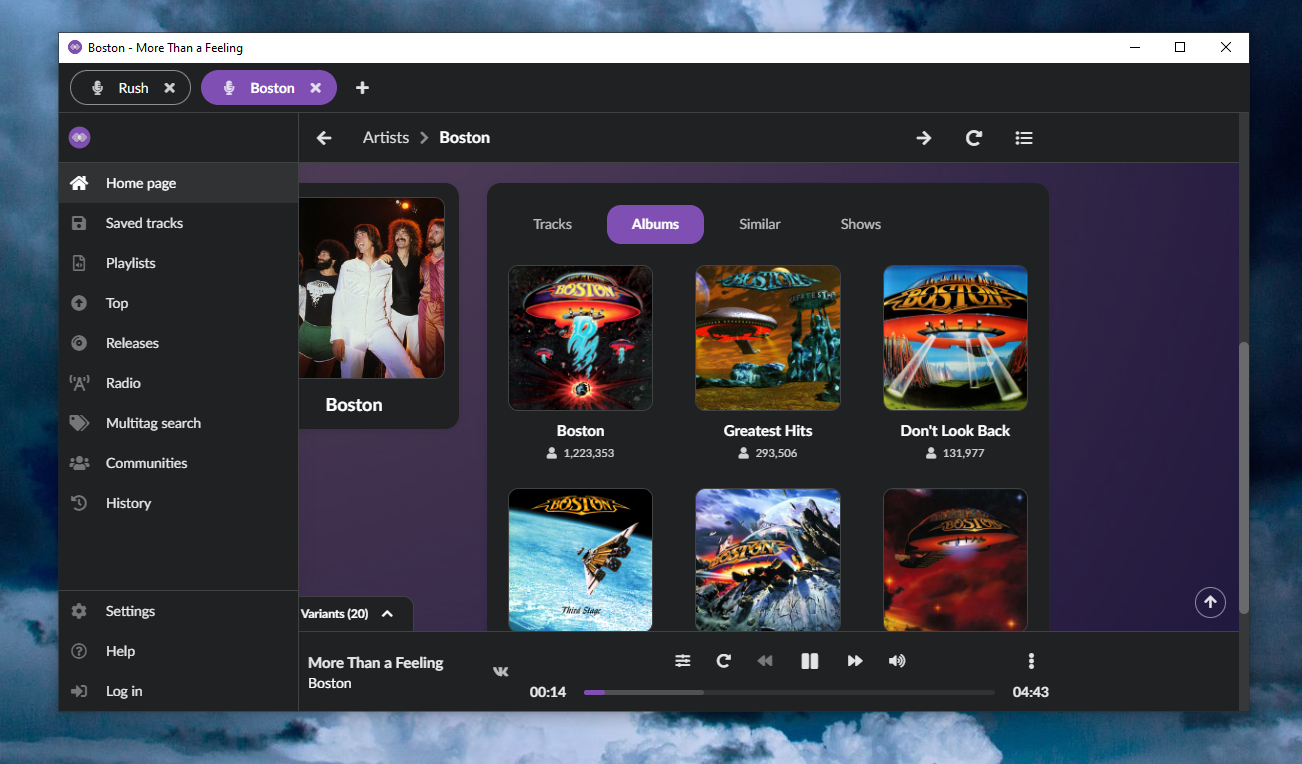
Task: Open Communities in sidebar
Action: (x=179, y=463)
